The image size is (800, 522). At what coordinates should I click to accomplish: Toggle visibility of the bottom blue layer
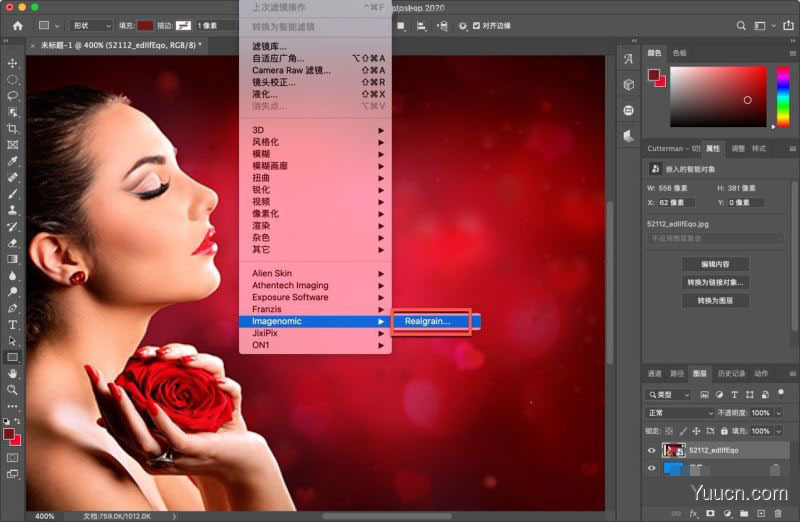[652, 468]
